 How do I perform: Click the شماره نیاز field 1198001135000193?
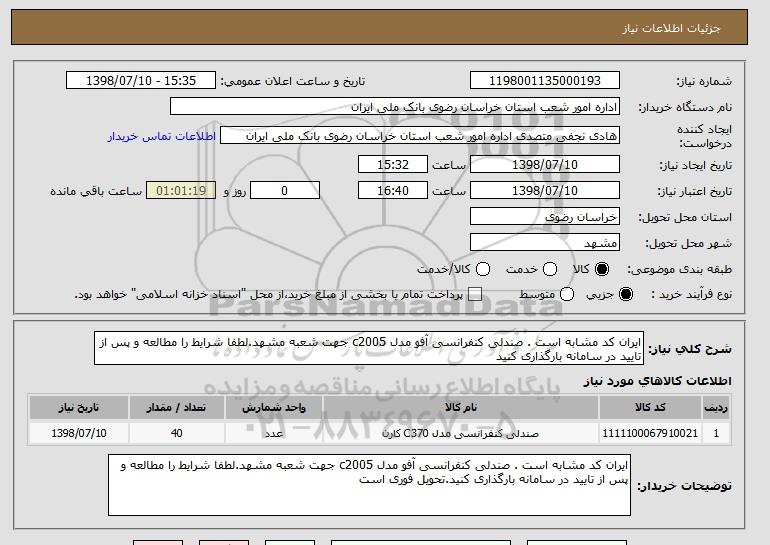coord(545,81)
